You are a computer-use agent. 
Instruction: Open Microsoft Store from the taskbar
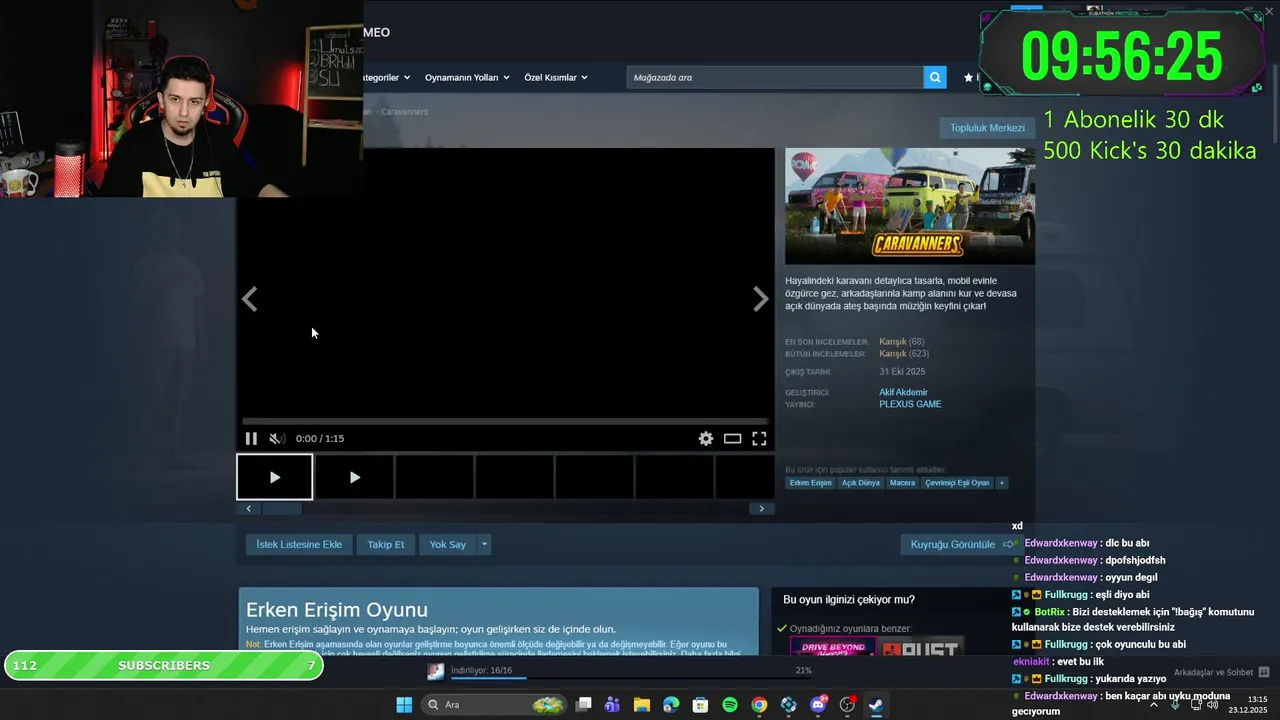pos(701,705)
